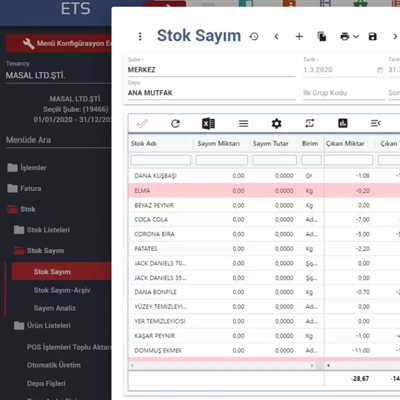
Task: Save with the floppy disk icon
Action: click(x=373, y=36)
